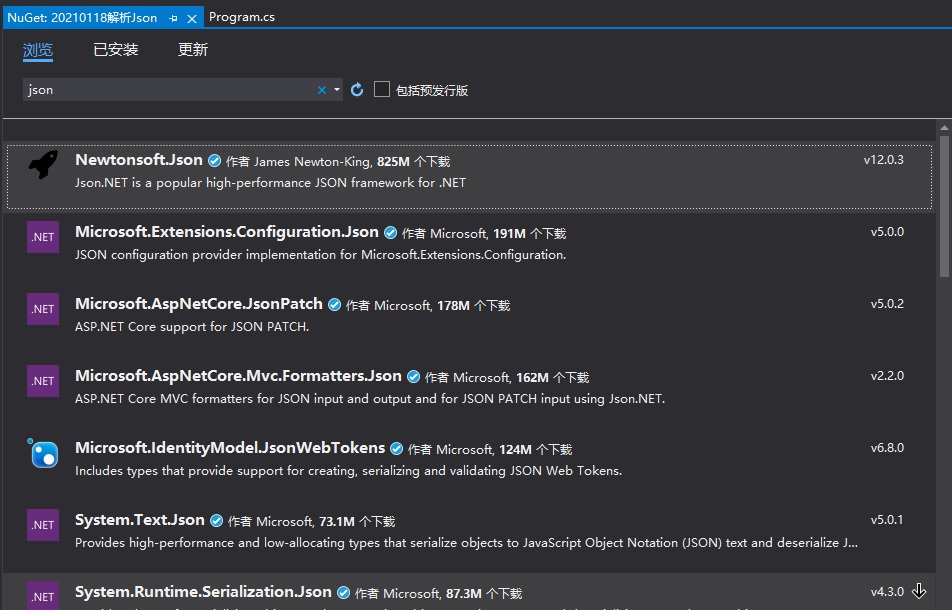The height and width of the screenshot is (610, 952).
Task: Switch to the 浏览 browse tab
Action: [x=38, y=50]
